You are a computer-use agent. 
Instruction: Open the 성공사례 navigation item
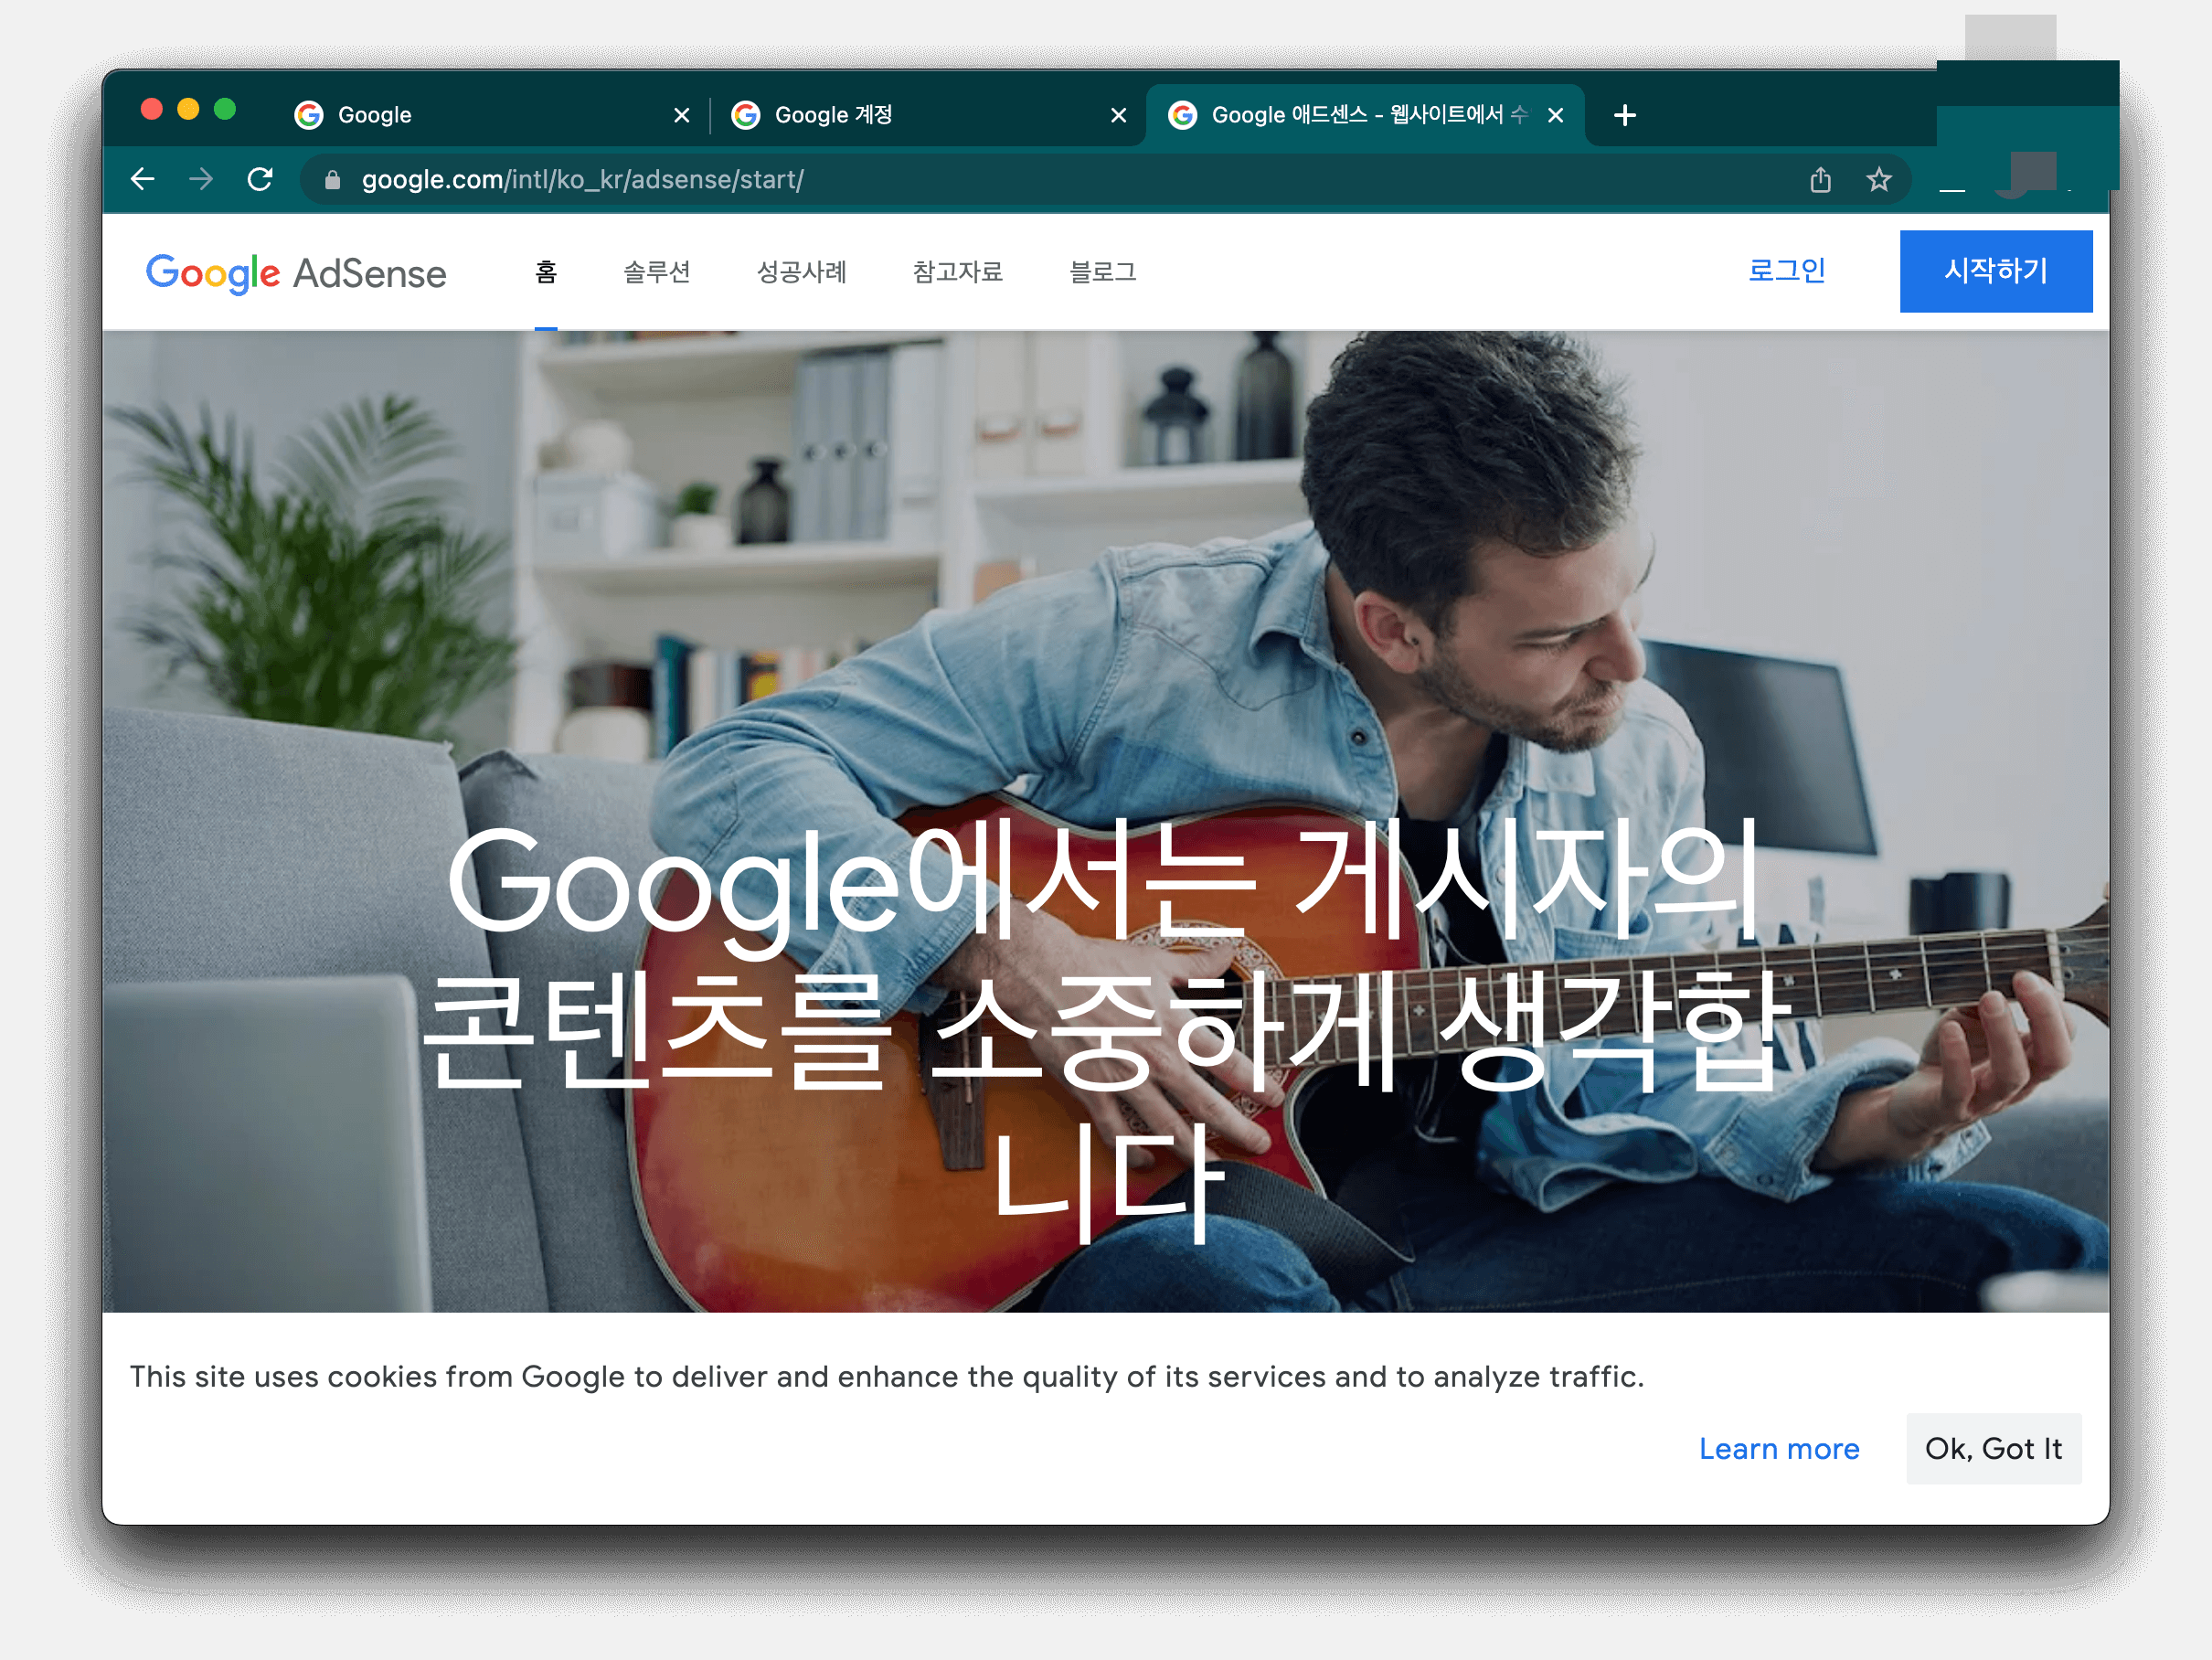click(801, 272)
